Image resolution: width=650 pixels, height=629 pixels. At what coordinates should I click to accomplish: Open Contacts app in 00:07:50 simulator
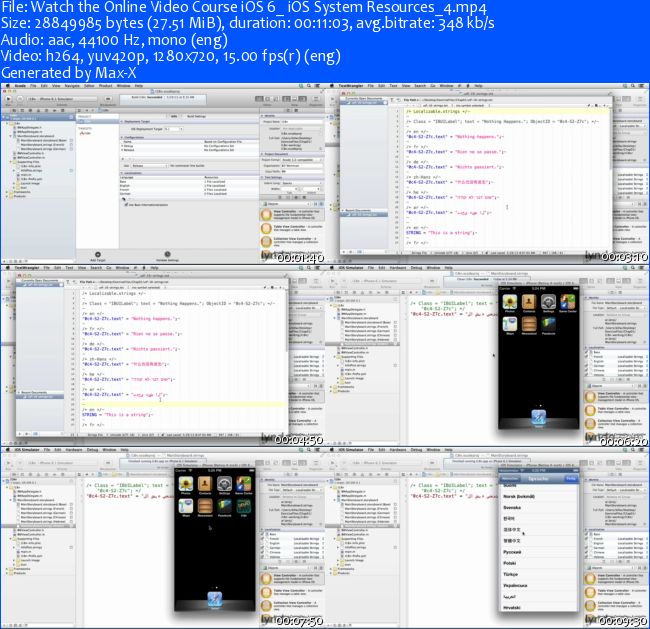tap(205, 484)
